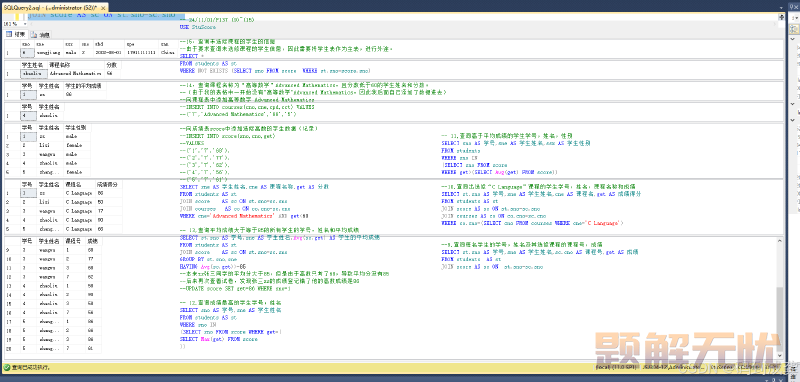Select the Advanced Mathematics result cell
This screenshot has height=382, width=800.
76,73
